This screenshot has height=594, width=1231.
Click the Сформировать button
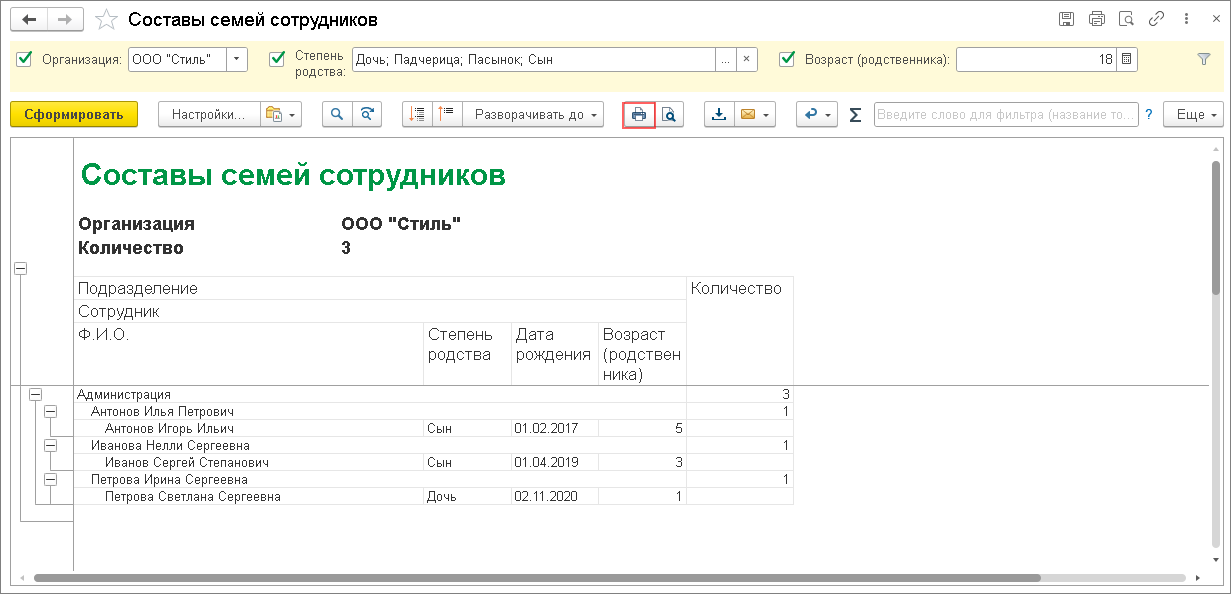[74, 115]
